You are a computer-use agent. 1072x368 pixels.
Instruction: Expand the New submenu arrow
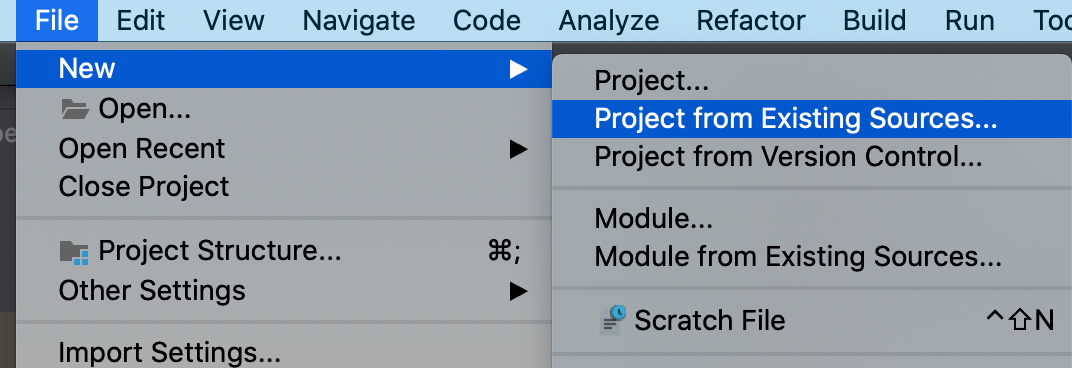[518, 68]
